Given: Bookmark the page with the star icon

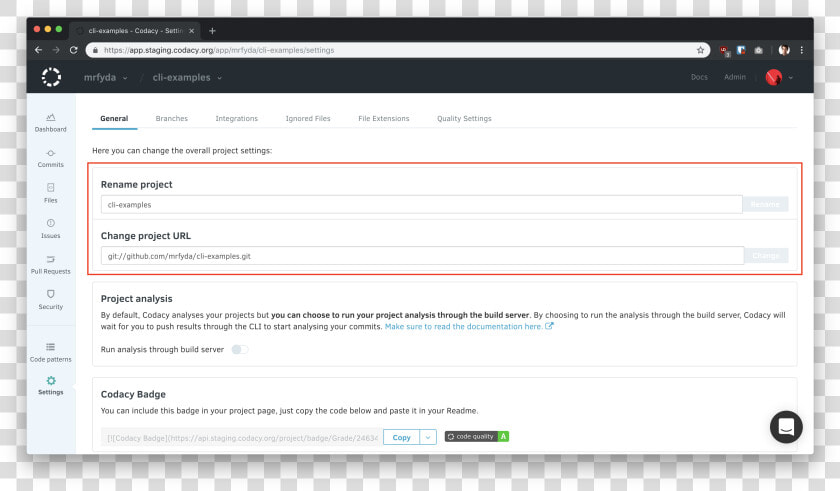Looking at the screenshot, I should (x=700, y=50).
